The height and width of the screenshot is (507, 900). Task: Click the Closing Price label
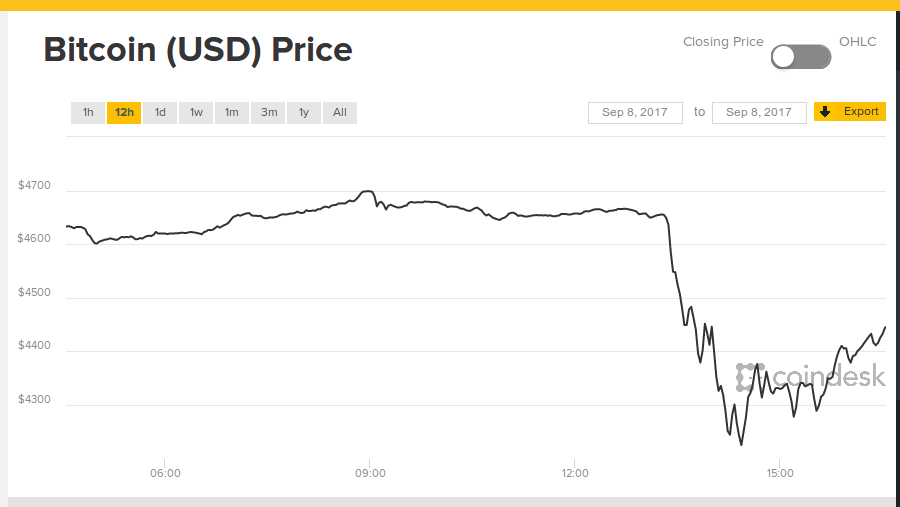tap(723, 42)
